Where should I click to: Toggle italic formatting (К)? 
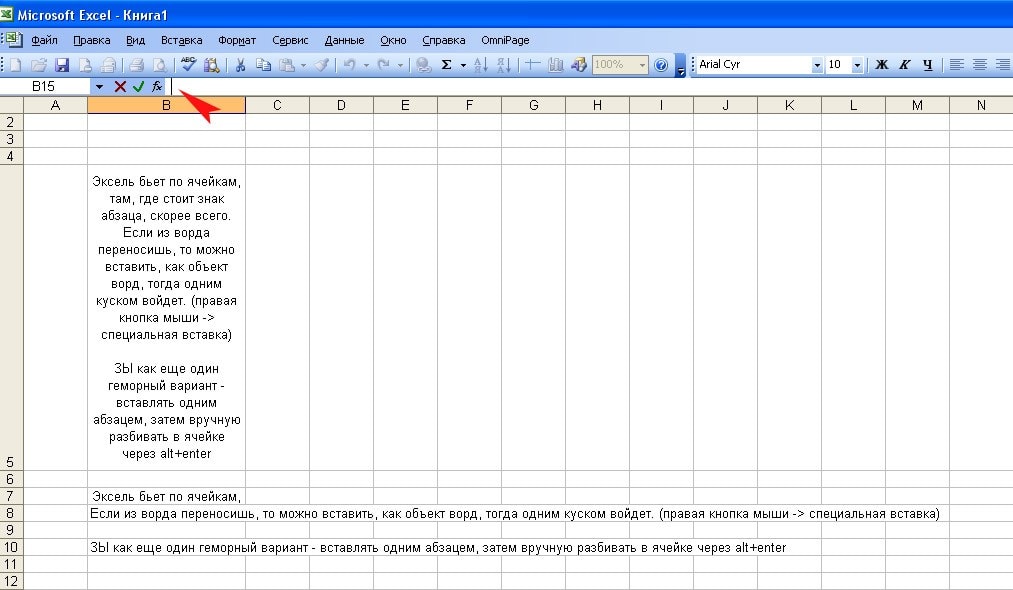905,65
